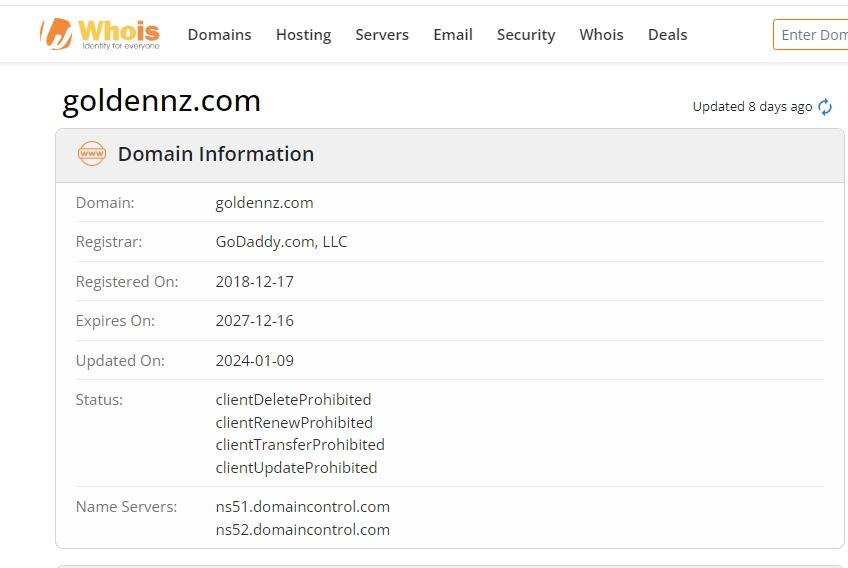The height and width of the screenshot is (568, 848).
Task: Open the Email menu
Action: coord(453,35)
